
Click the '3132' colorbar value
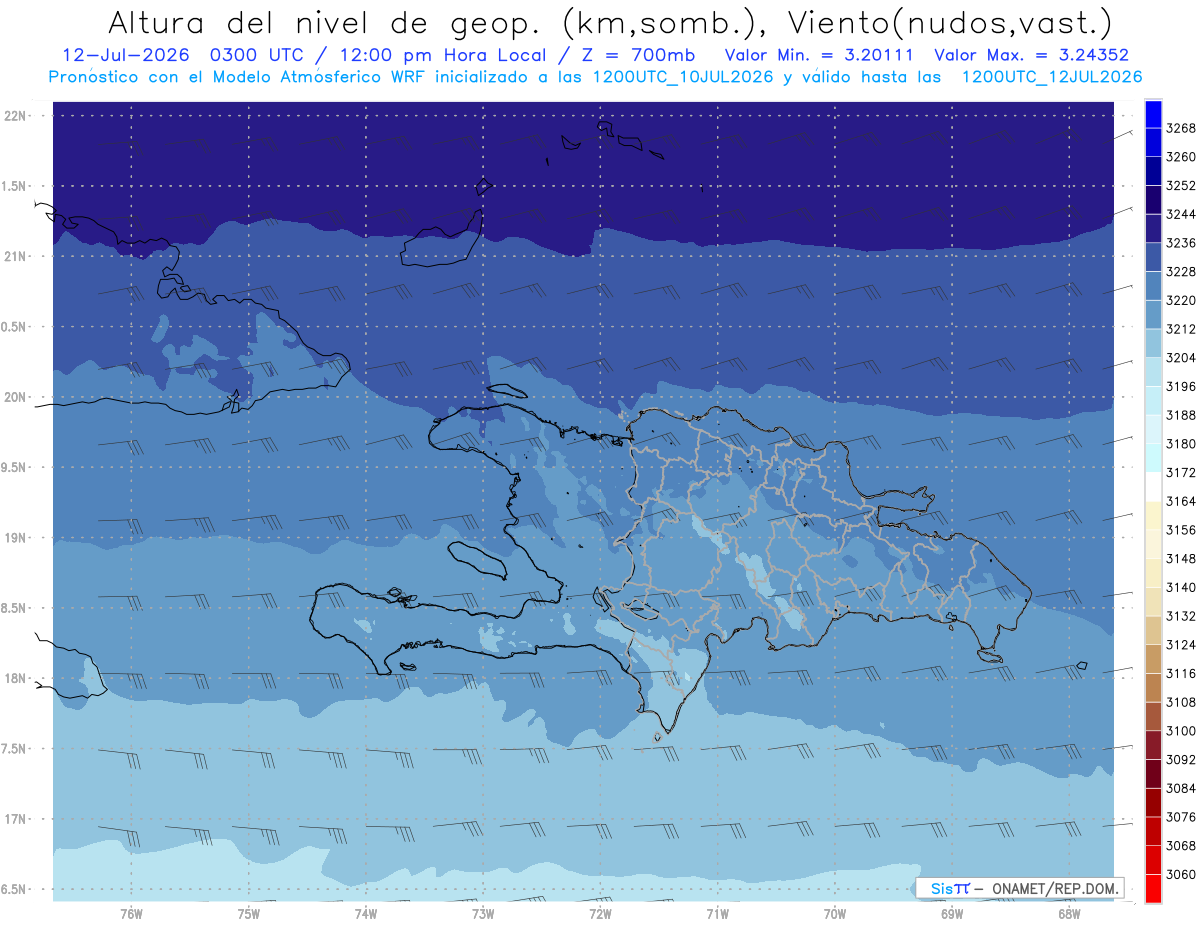[x=1181, y=616]
